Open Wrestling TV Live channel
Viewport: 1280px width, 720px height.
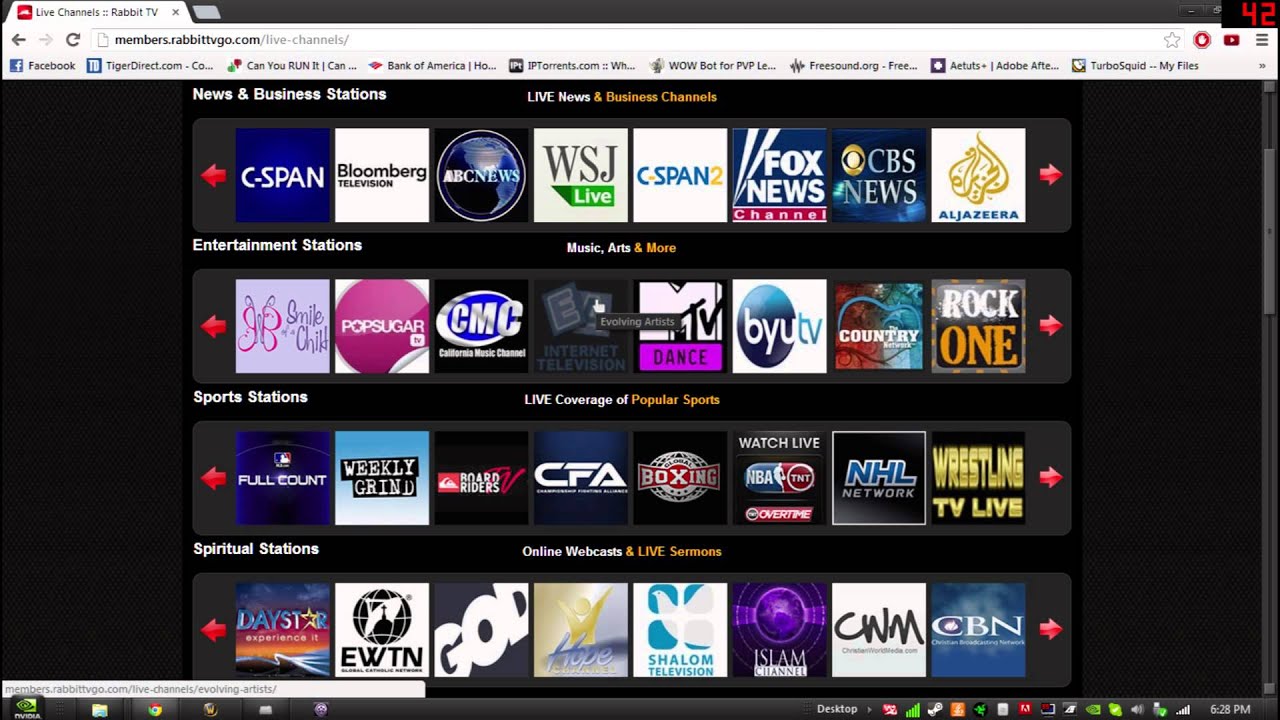[x=978, y=478]
